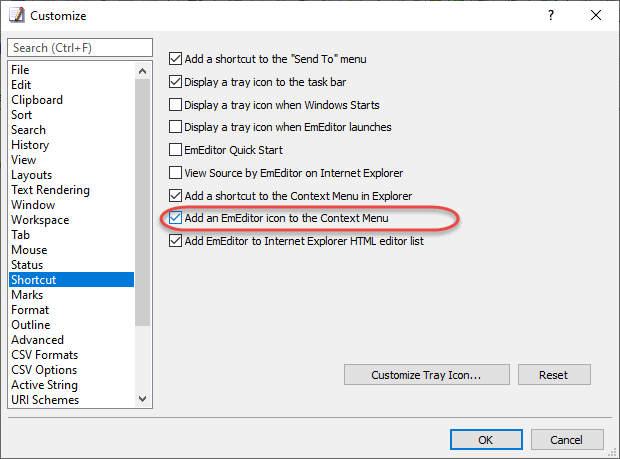Click the category list scroll down arrow

pos(142,399)
